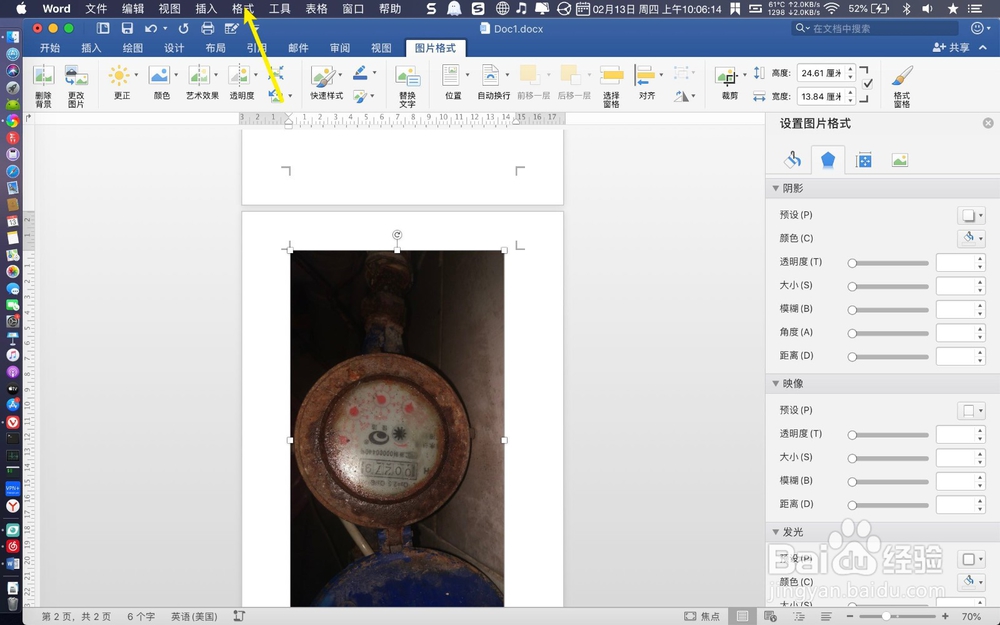Image resolution: width=1000 pixels, height=625 pixels.
Task: Open reflection 预设 (P) preset dropdown
Action: pyautogui.click(x=971, y=410)
